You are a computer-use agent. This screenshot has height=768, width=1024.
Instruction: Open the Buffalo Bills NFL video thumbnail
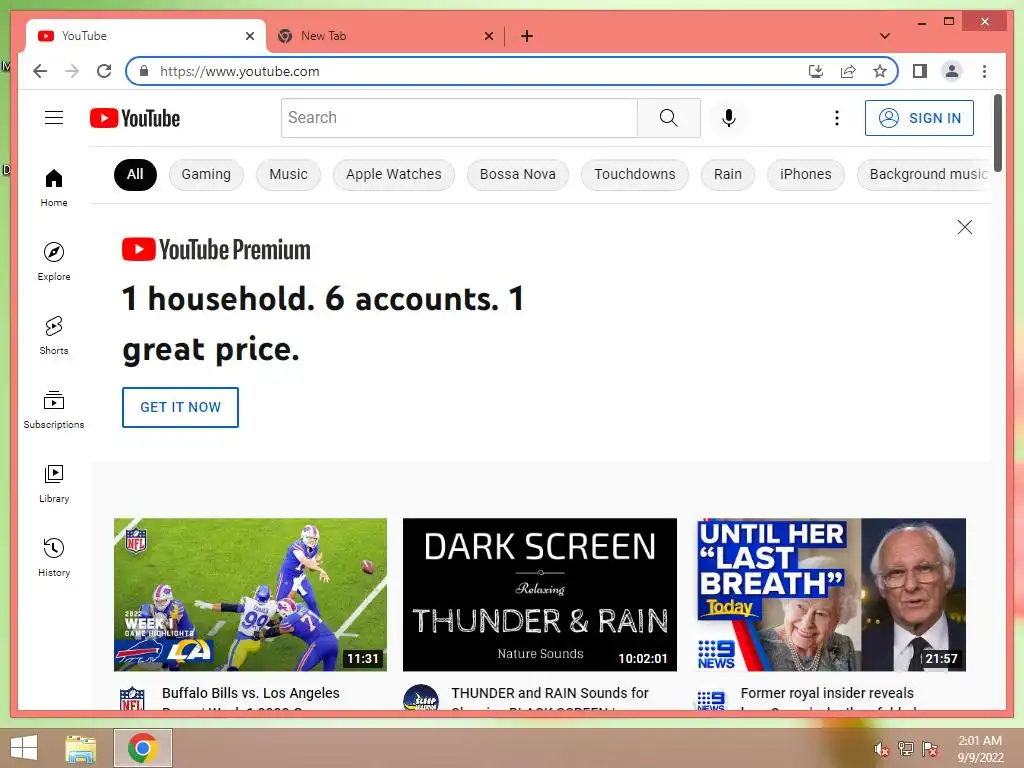pyautogui.click(x=250, y=594)
